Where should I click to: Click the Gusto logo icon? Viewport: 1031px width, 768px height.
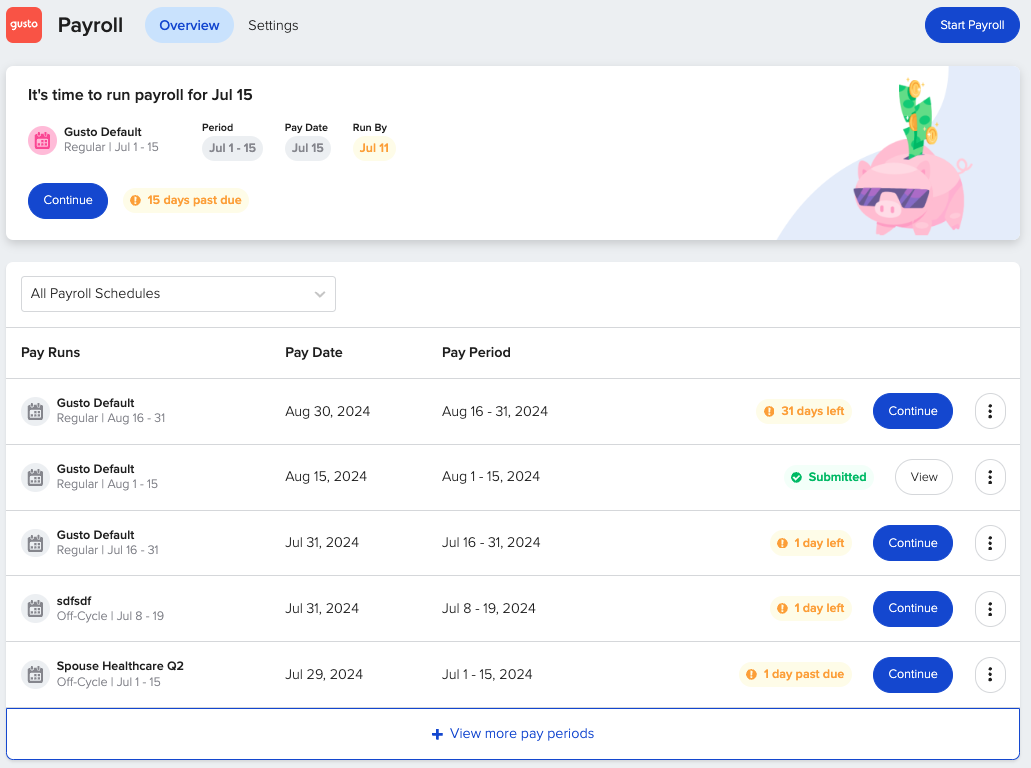23,24
